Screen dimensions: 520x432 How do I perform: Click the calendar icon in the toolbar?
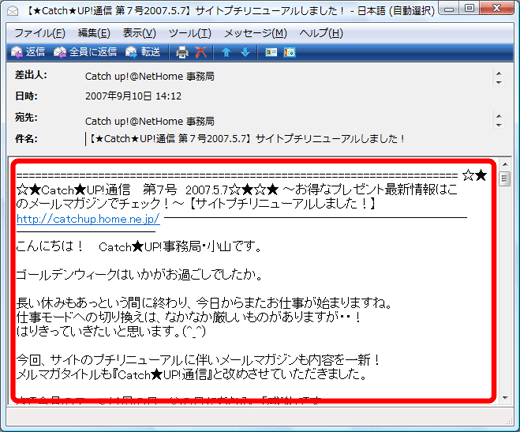(x=289, y=52)
